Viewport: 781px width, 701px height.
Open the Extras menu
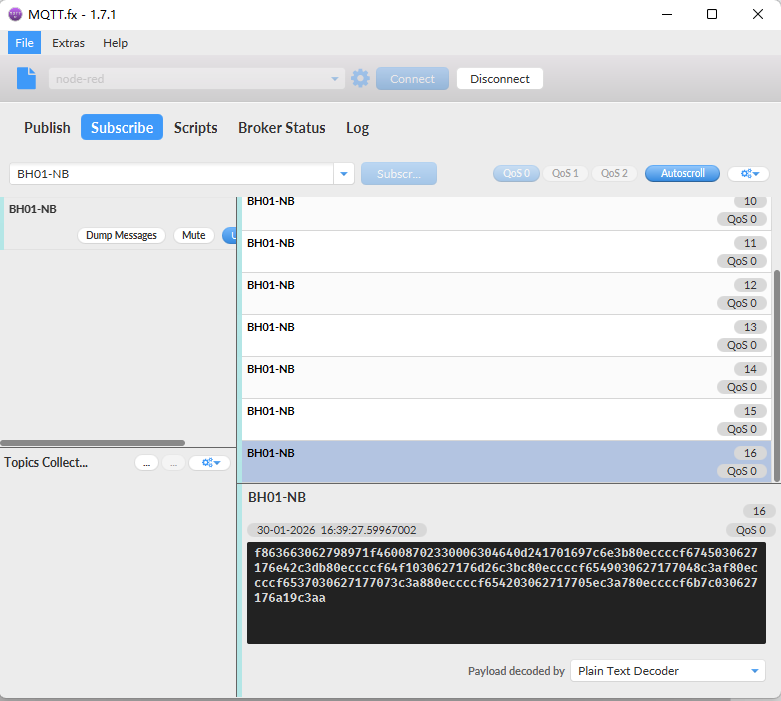tap(68, 43)
